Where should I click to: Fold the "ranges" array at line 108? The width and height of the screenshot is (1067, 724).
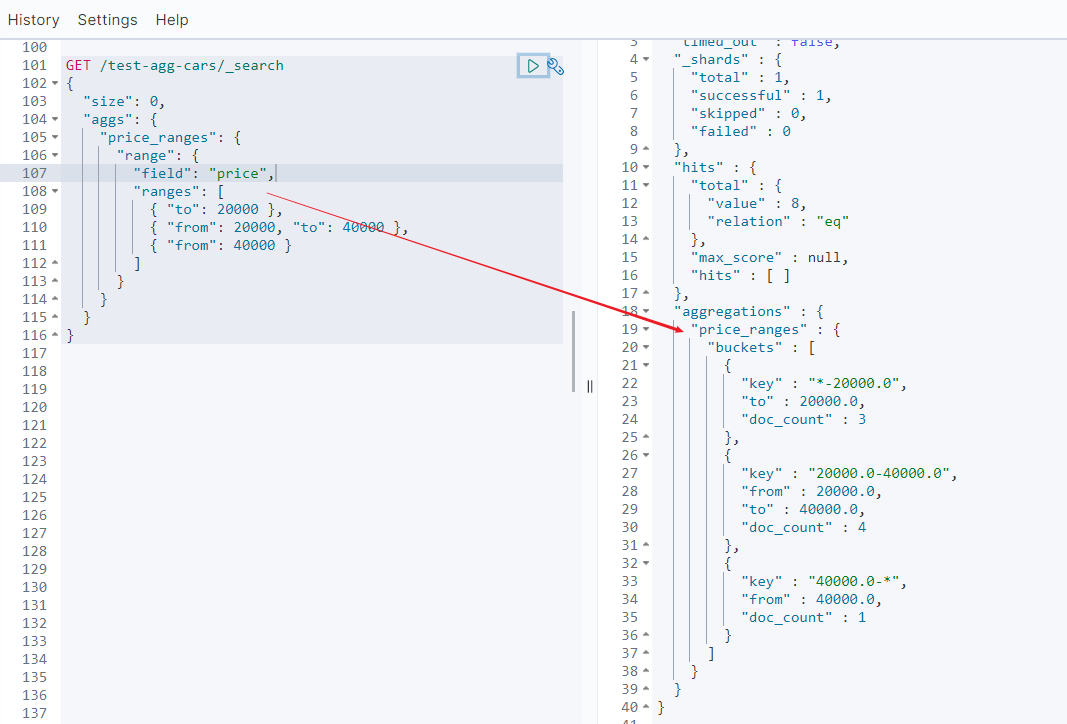click(54, 192)
